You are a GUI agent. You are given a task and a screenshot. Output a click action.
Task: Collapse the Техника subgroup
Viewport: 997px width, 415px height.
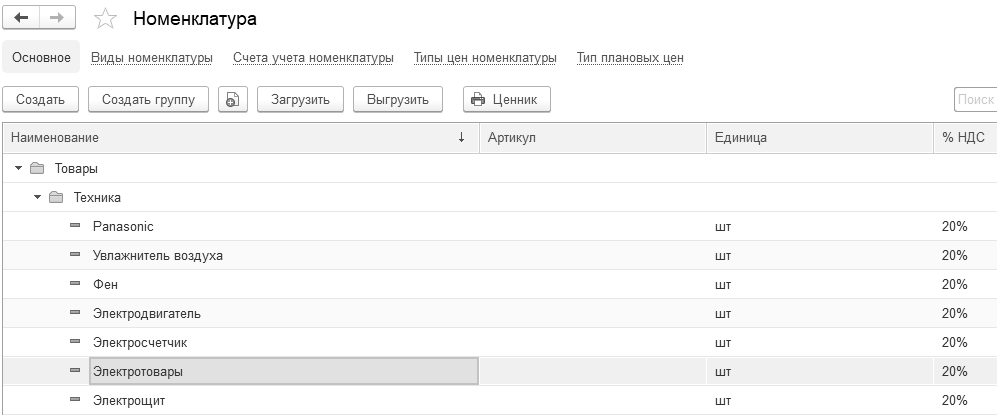coord(37,198)
